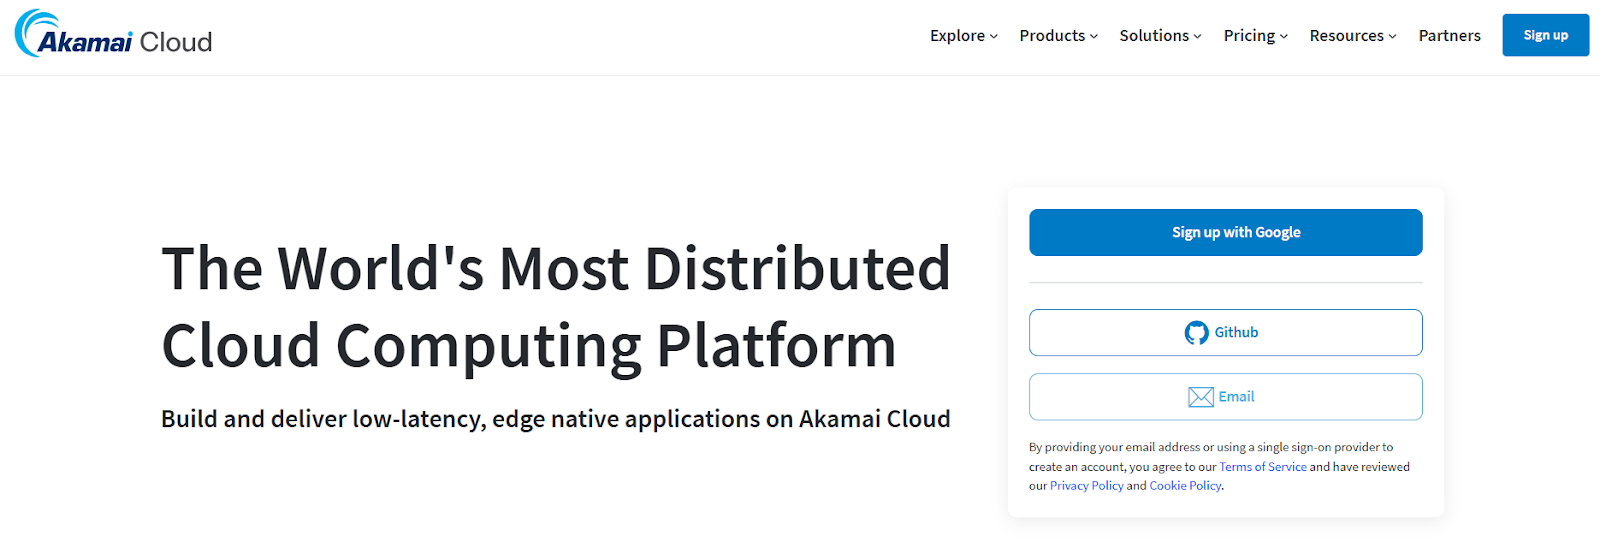Click the GitHub octocat icon
1600x548 pixels.
point(1196,333)
